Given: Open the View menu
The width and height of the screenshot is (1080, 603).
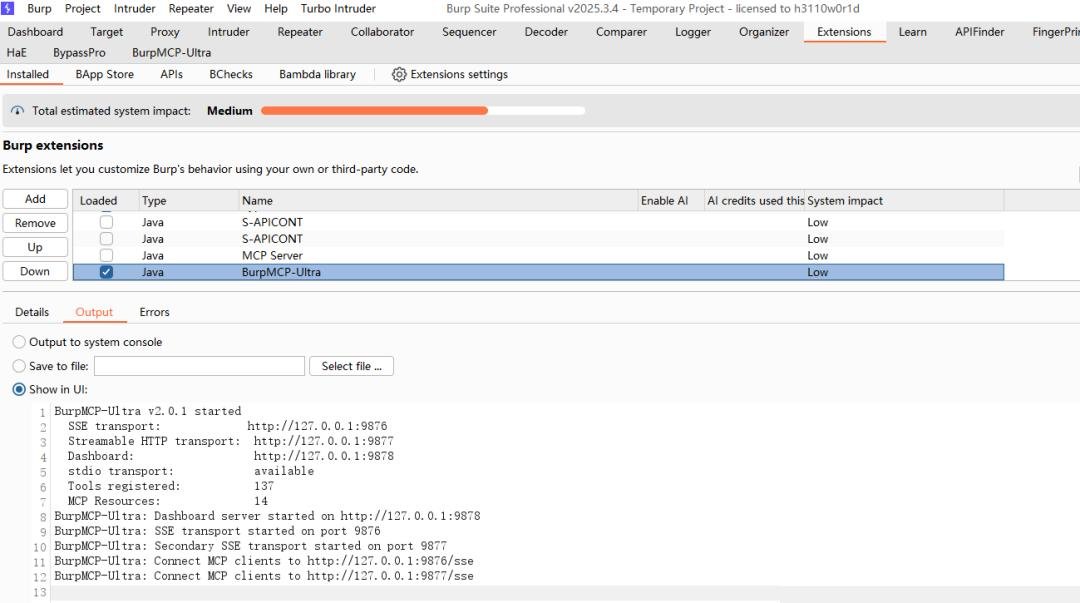Looking at the screenshot, I should point(239,9).
